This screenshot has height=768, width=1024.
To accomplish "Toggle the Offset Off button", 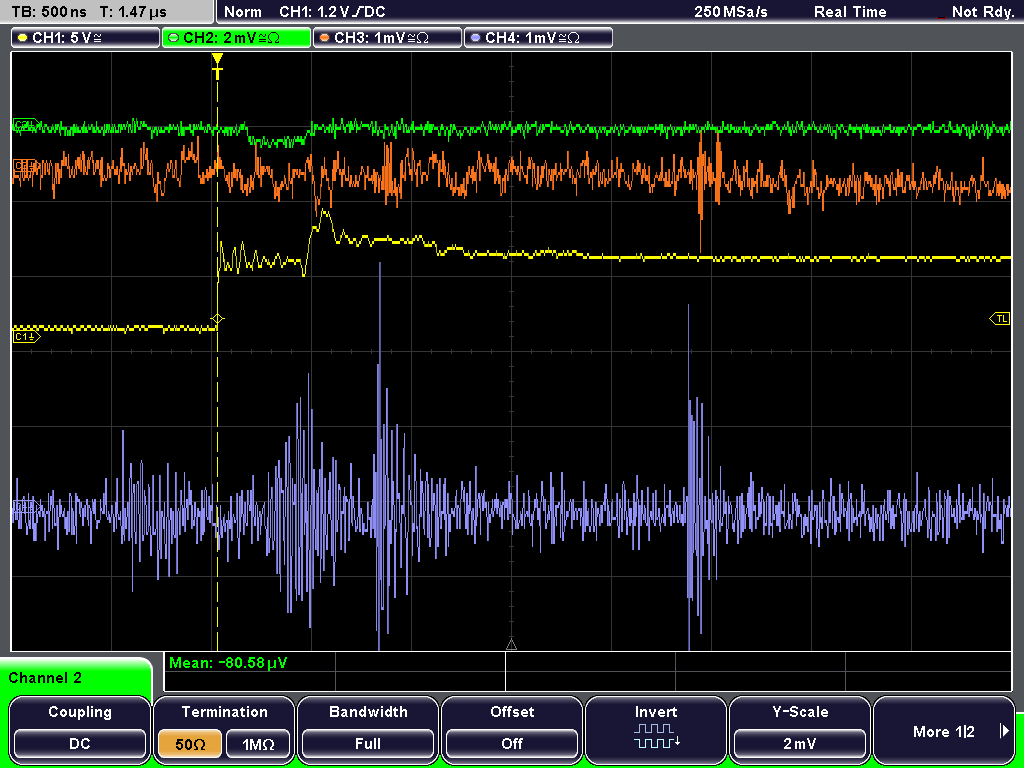I will pyautogui.click(x=512, y=730).
